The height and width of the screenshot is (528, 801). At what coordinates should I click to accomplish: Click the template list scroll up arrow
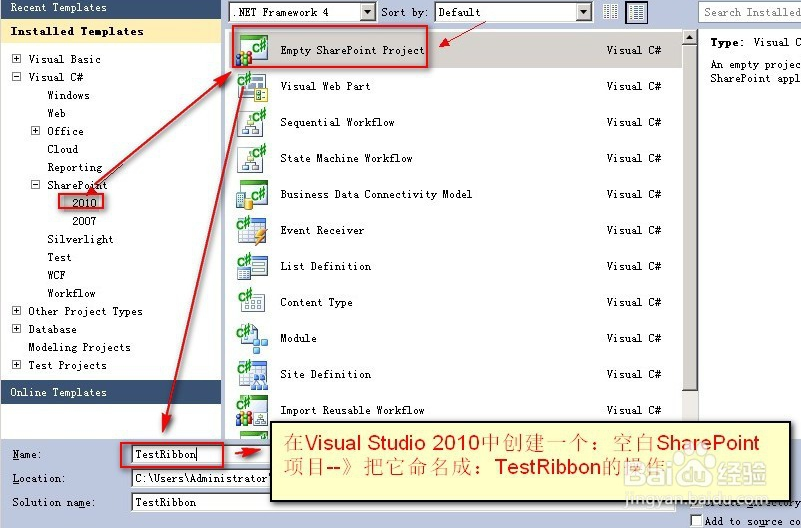690,38
